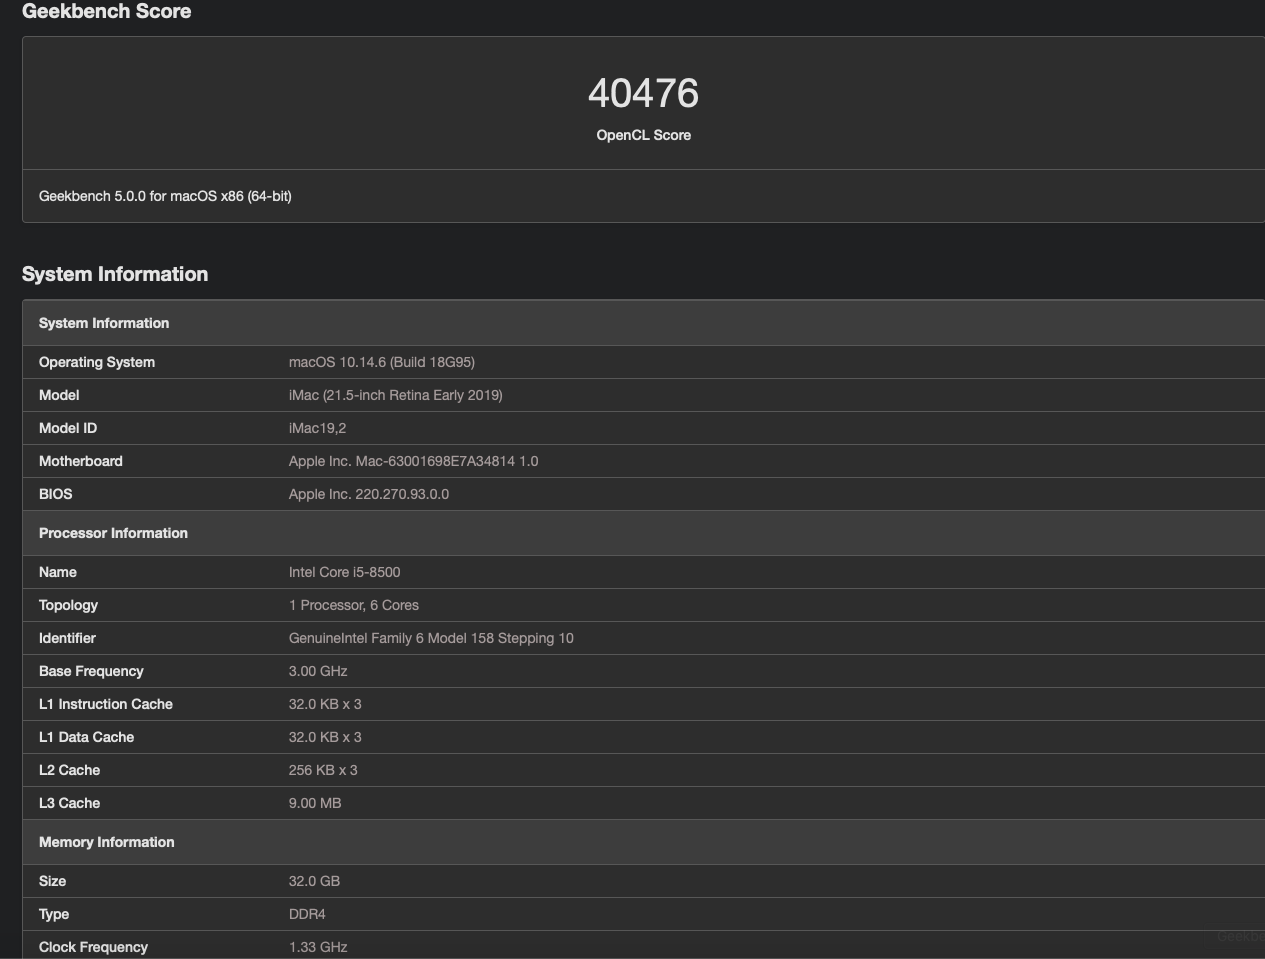
Task: Click the 'L1 Instruction Cache' label
Action: click(x=106, y=704)
